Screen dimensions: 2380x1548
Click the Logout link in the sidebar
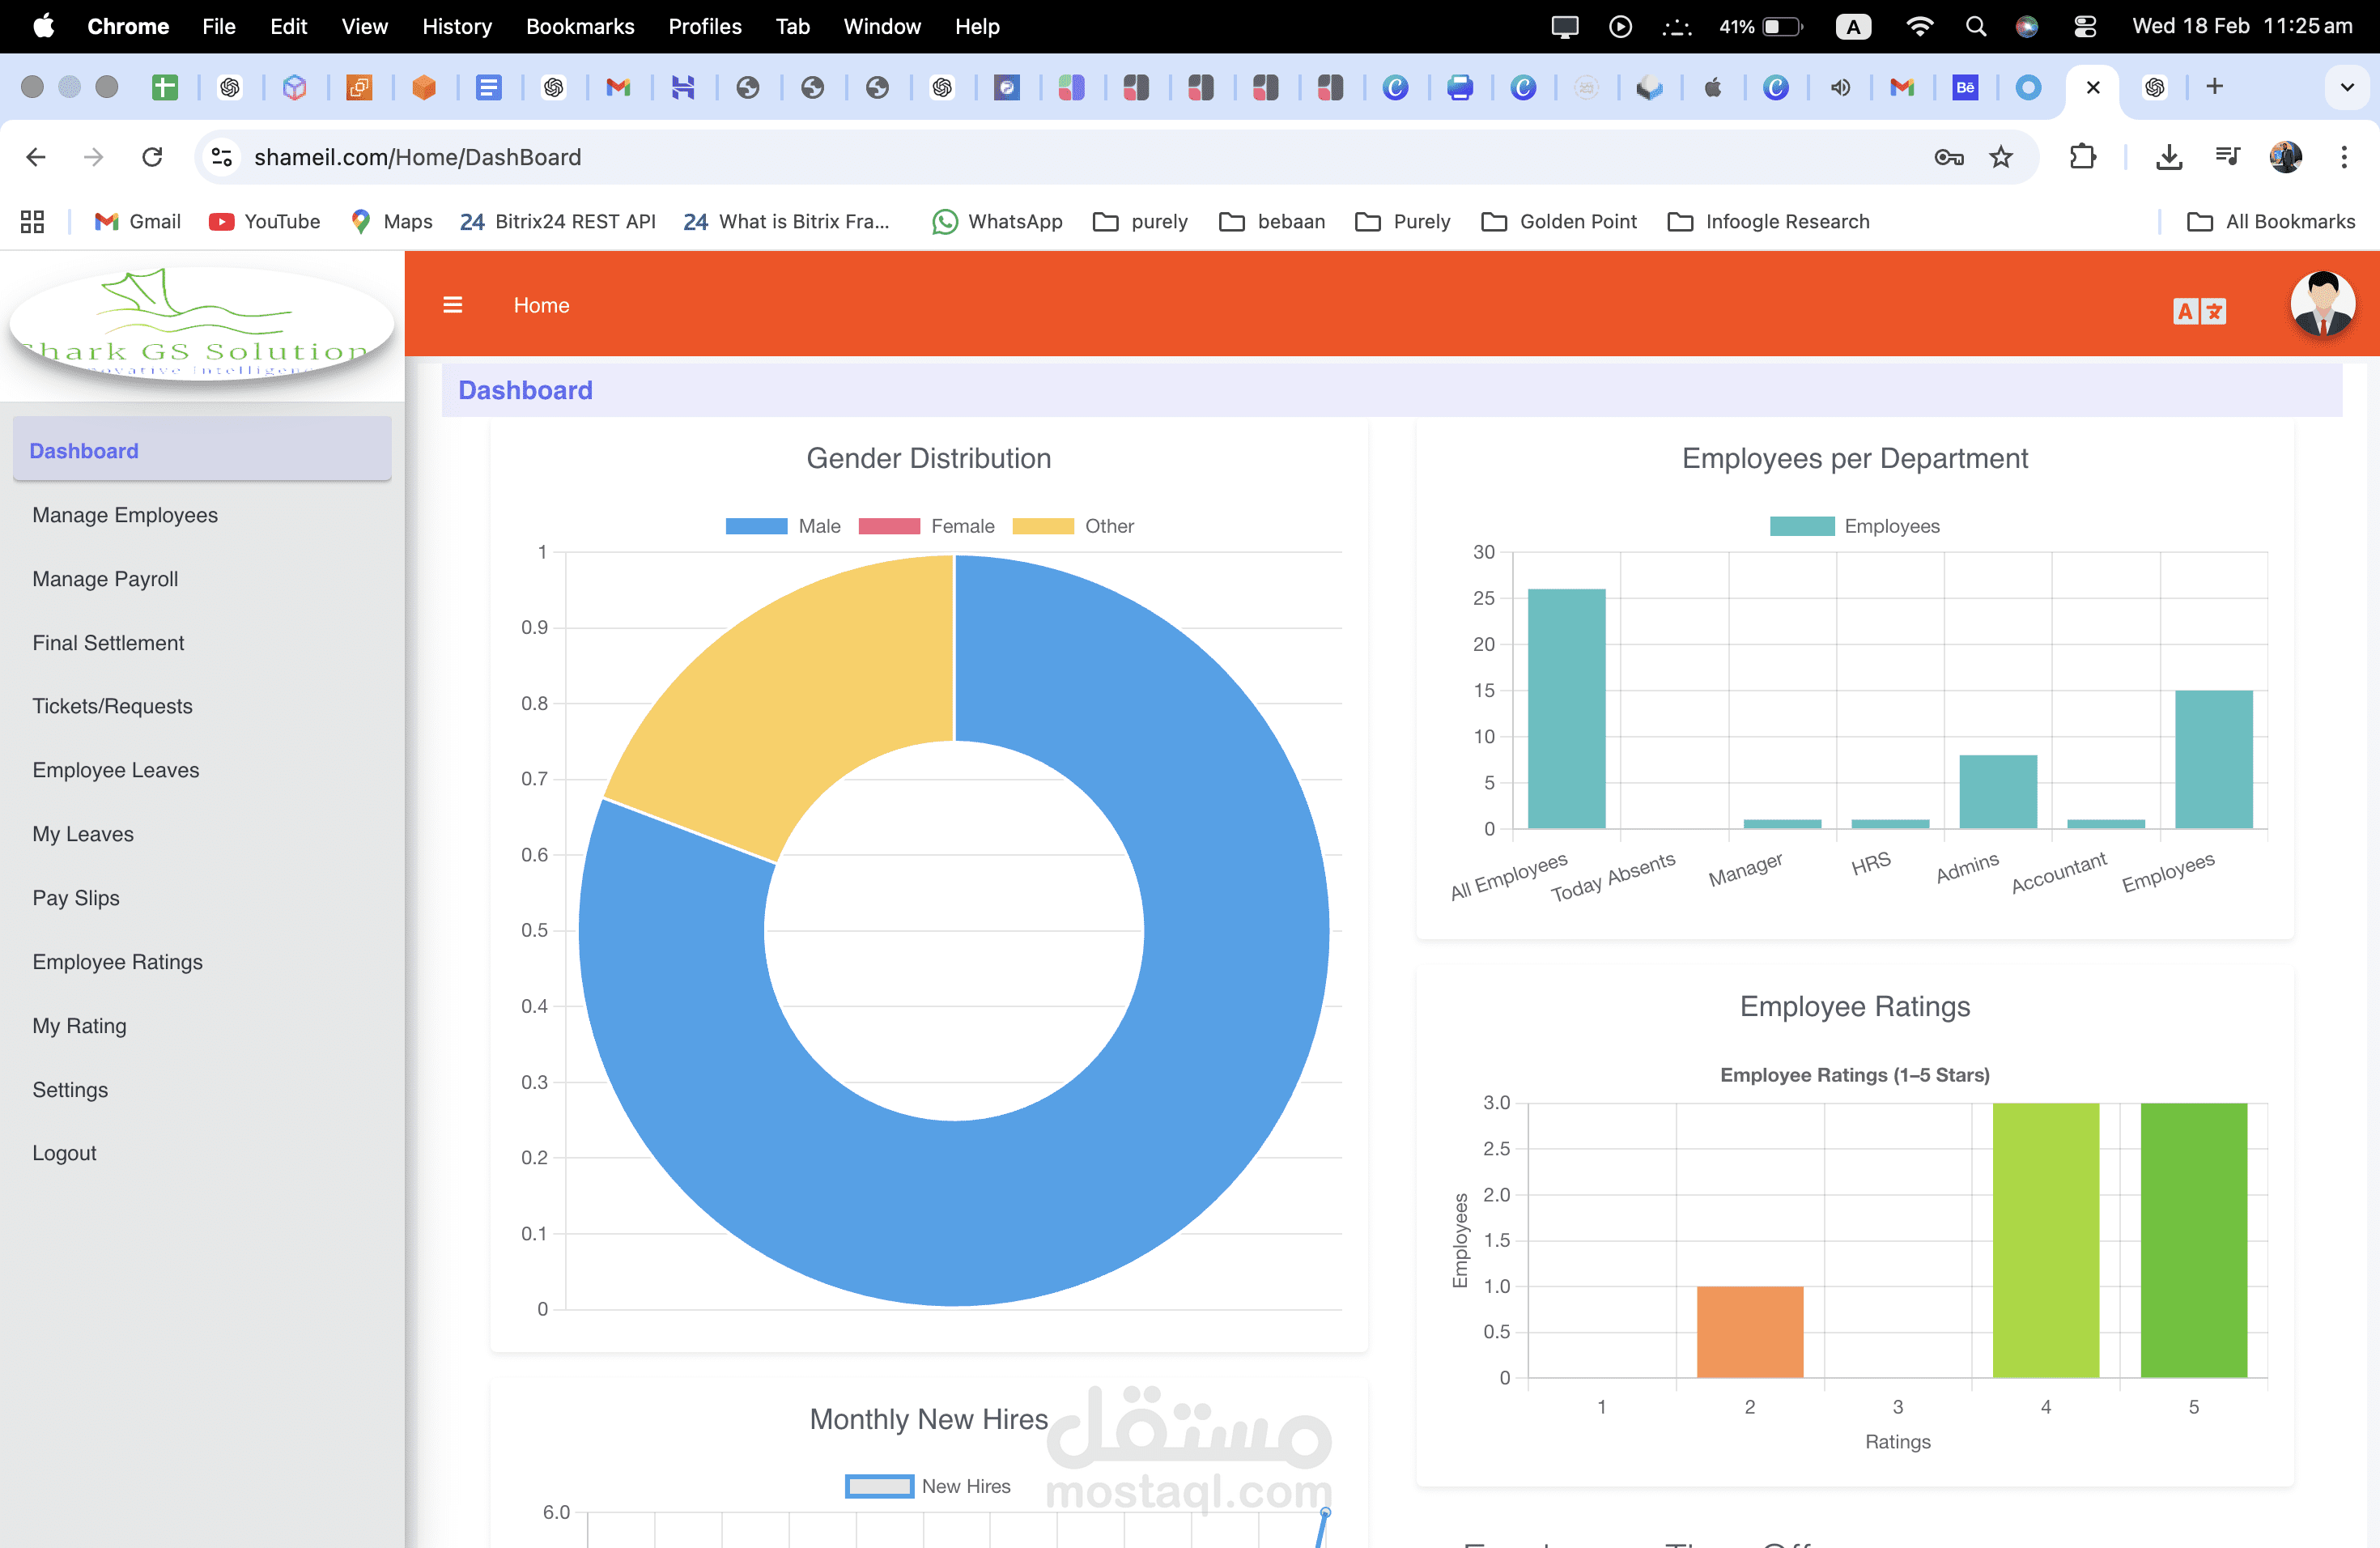64,1153
